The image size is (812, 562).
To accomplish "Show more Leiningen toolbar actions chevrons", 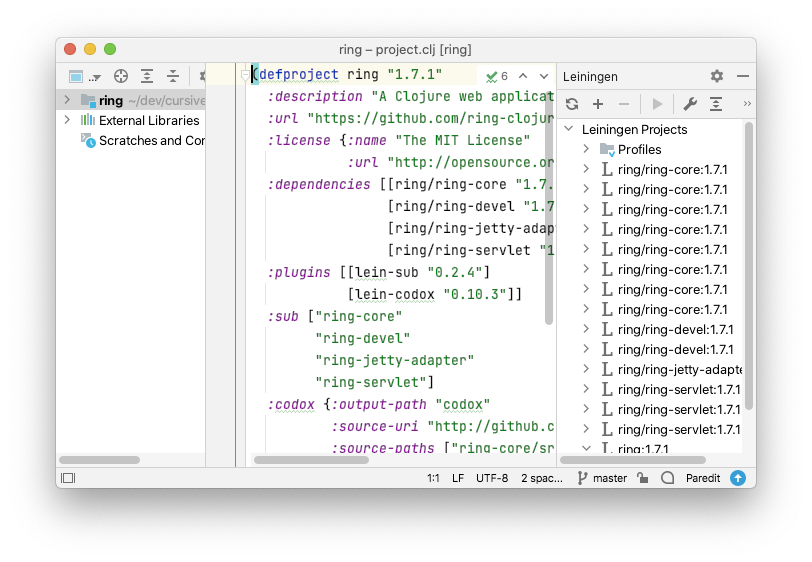I will 747,104.
